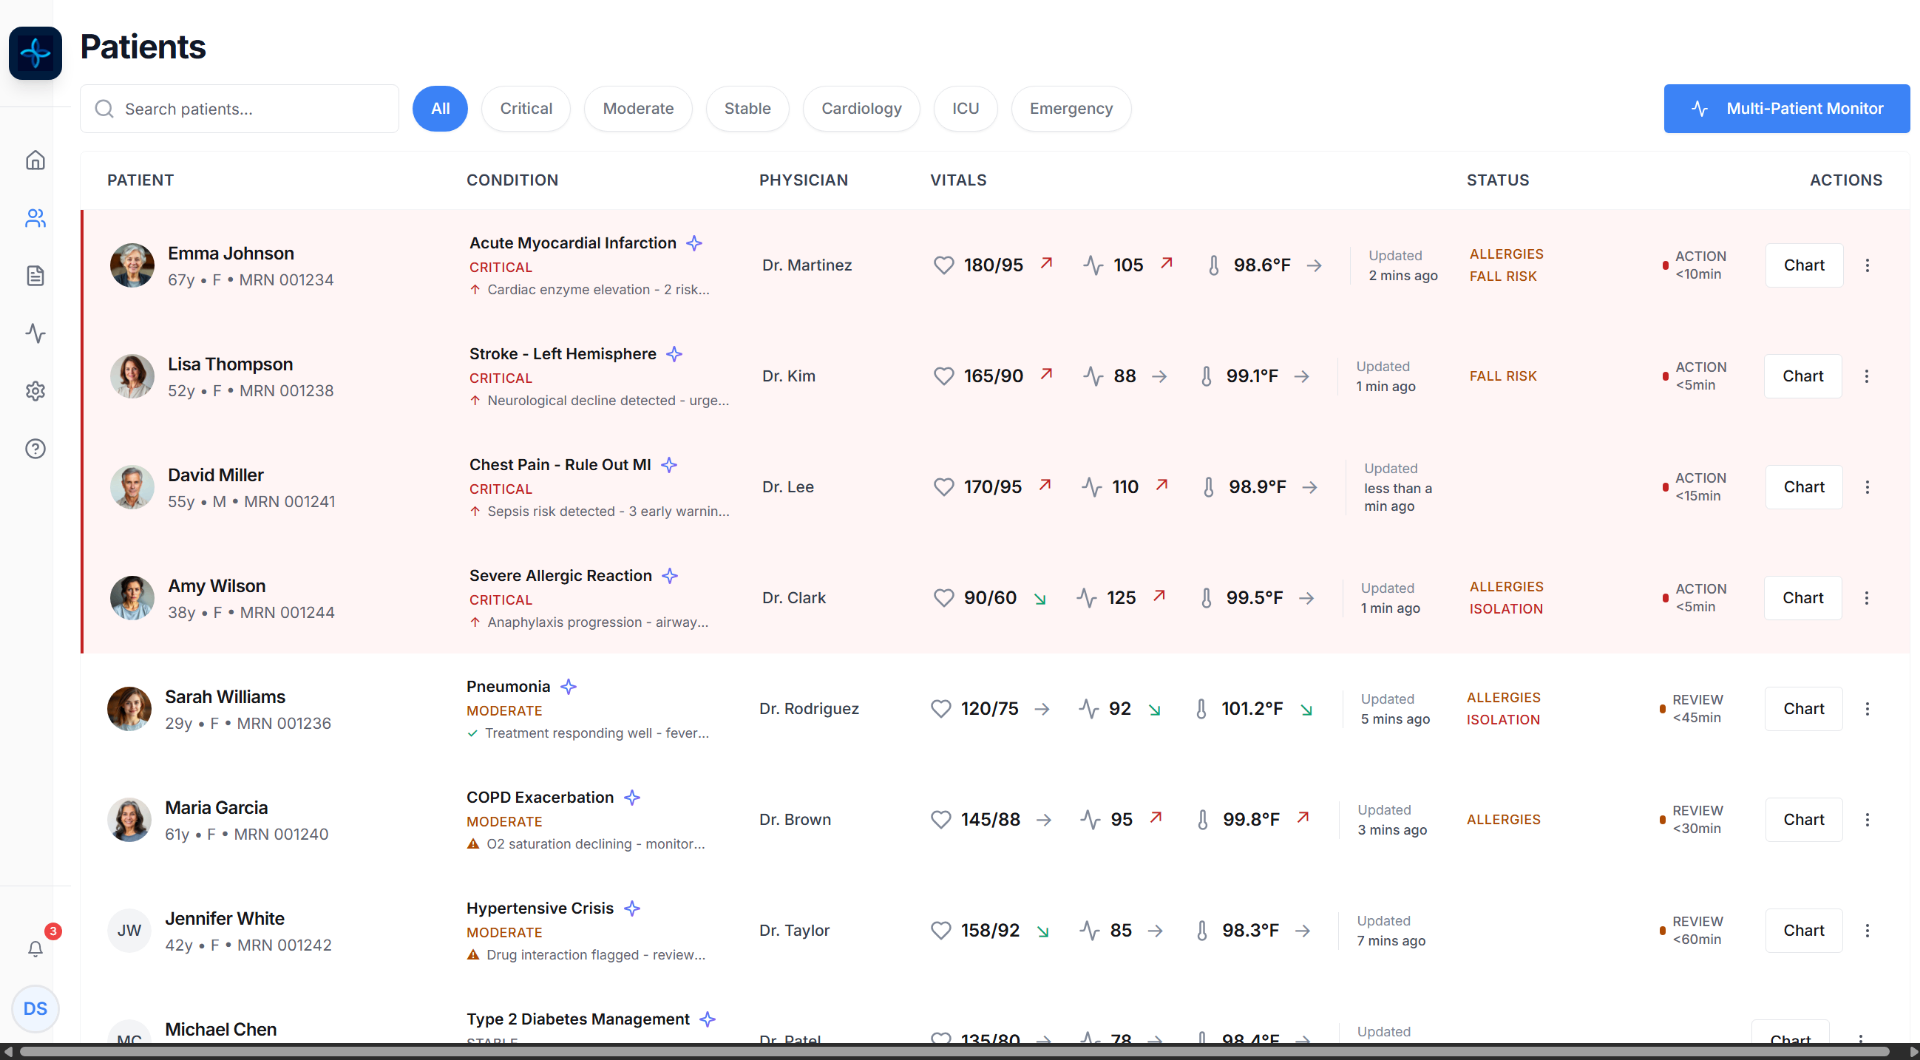Image resolution: width=1920 pixels, height=1060 pixels.
Task: Open more options for David Miller
Action: [x=1867, y=487]
